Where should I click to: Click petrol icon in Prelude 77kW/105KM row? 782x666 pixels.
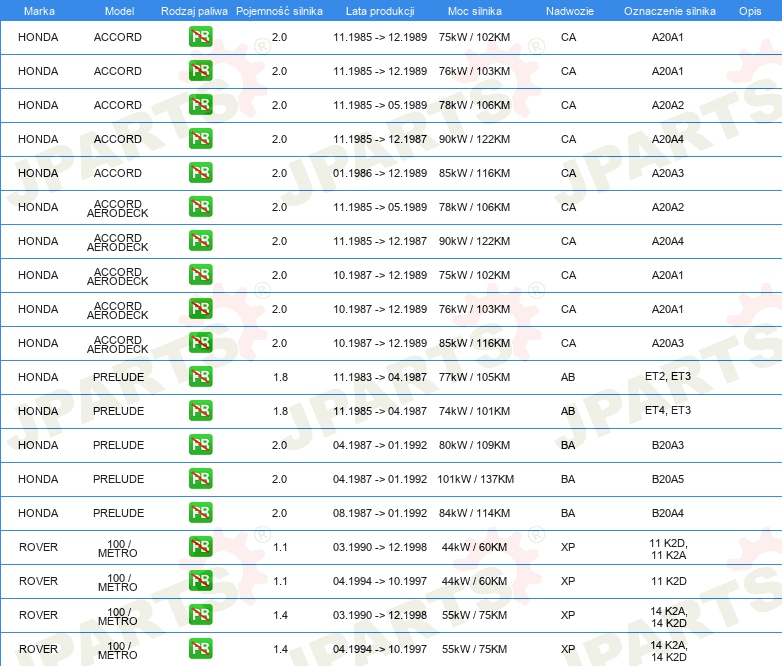[200, 376]
